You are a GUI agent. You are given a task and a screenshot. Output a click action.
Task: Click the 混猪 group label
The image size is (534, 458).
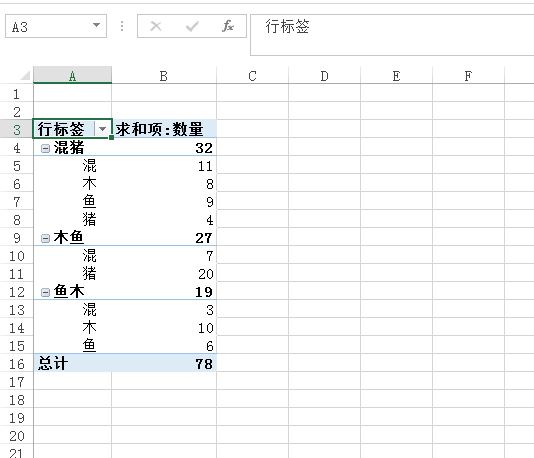pos(69,148)
